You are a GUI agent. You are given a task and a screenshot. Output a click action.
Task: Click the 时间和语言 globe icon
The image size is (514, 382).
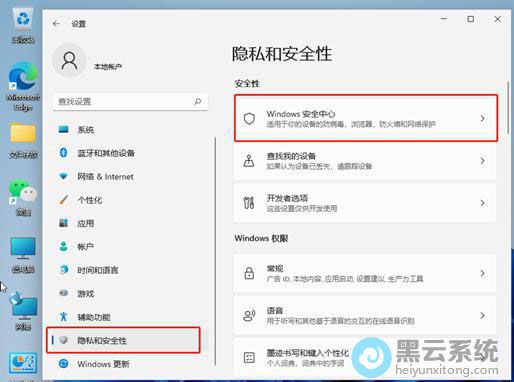tap(63, 269)
